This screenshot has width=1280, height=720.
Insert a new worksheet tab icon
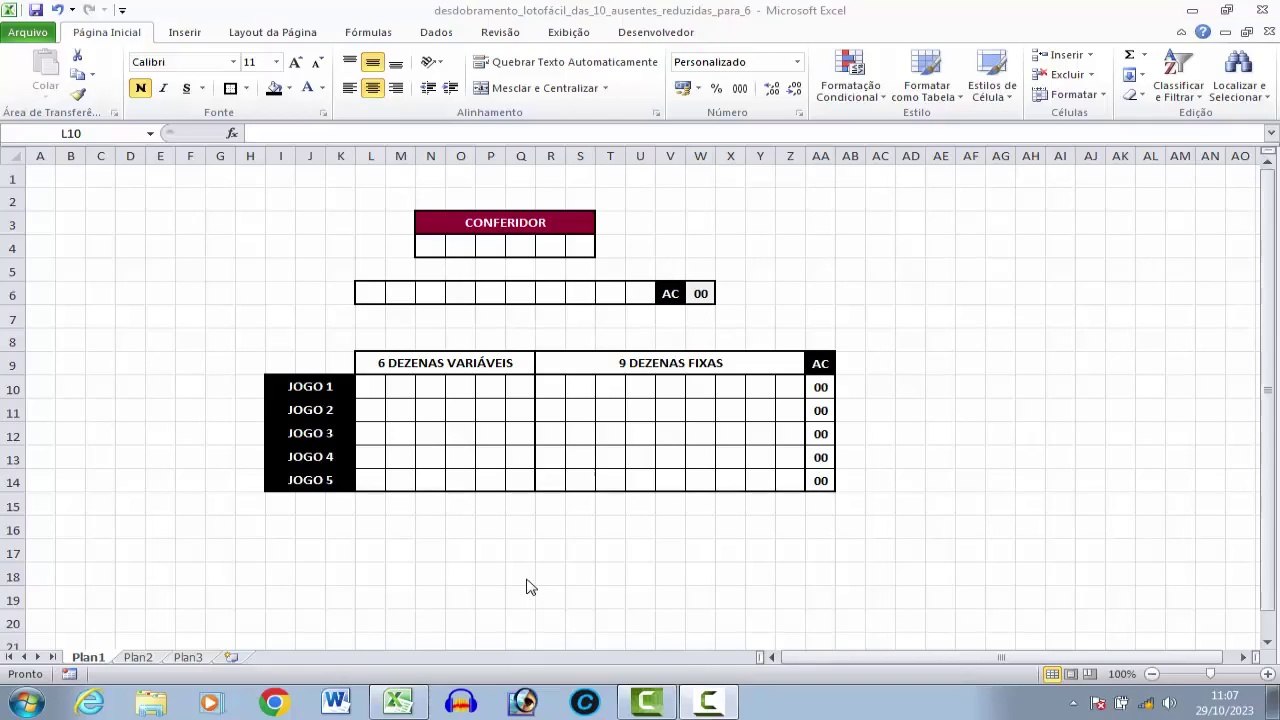click(231, 657)
